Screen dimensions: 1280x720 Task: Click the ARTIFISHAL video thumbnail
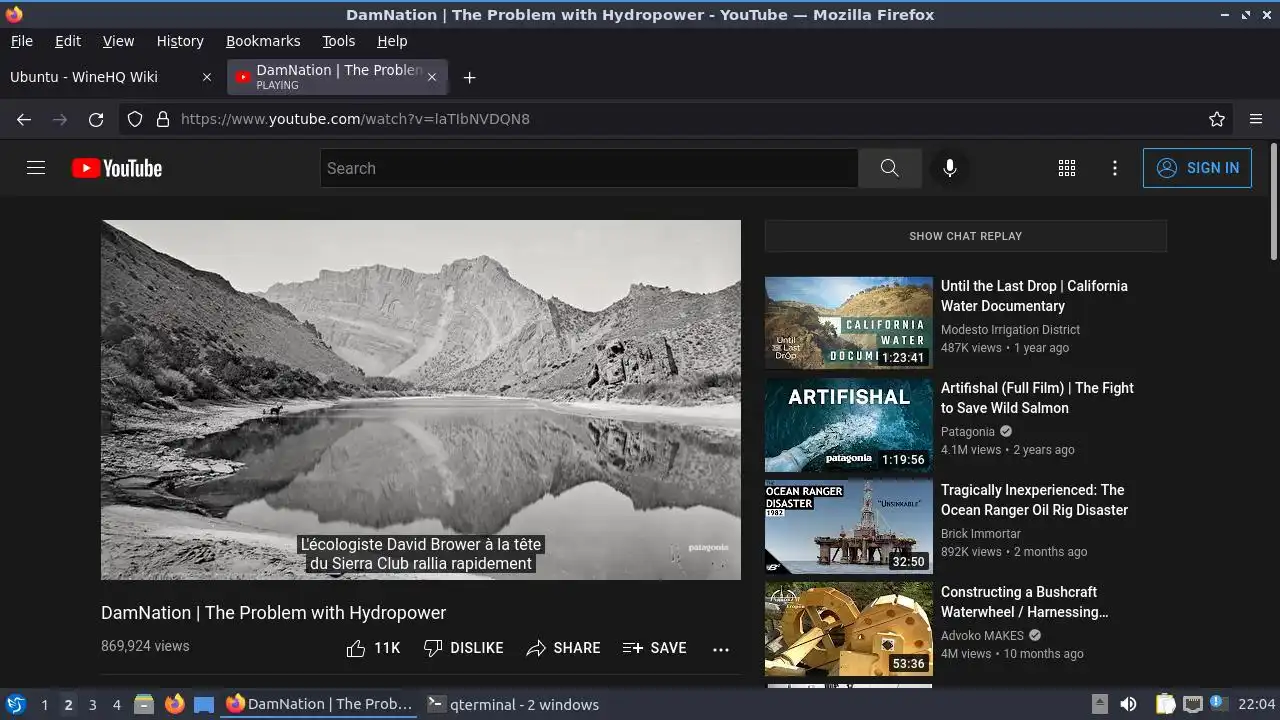pos(849,425)
